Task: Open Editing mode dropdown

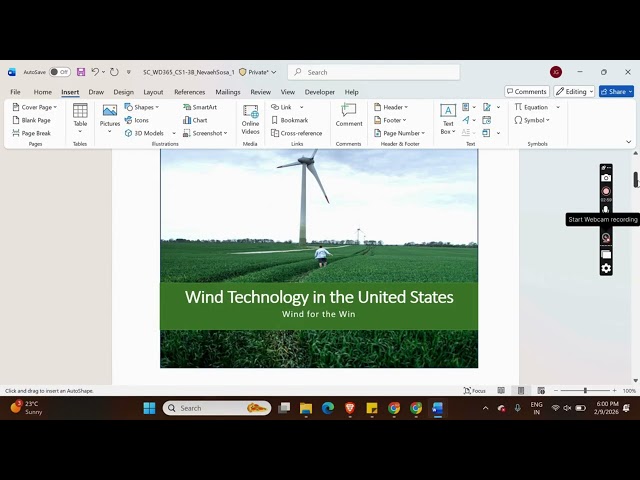Action: (x=574, y=91)
